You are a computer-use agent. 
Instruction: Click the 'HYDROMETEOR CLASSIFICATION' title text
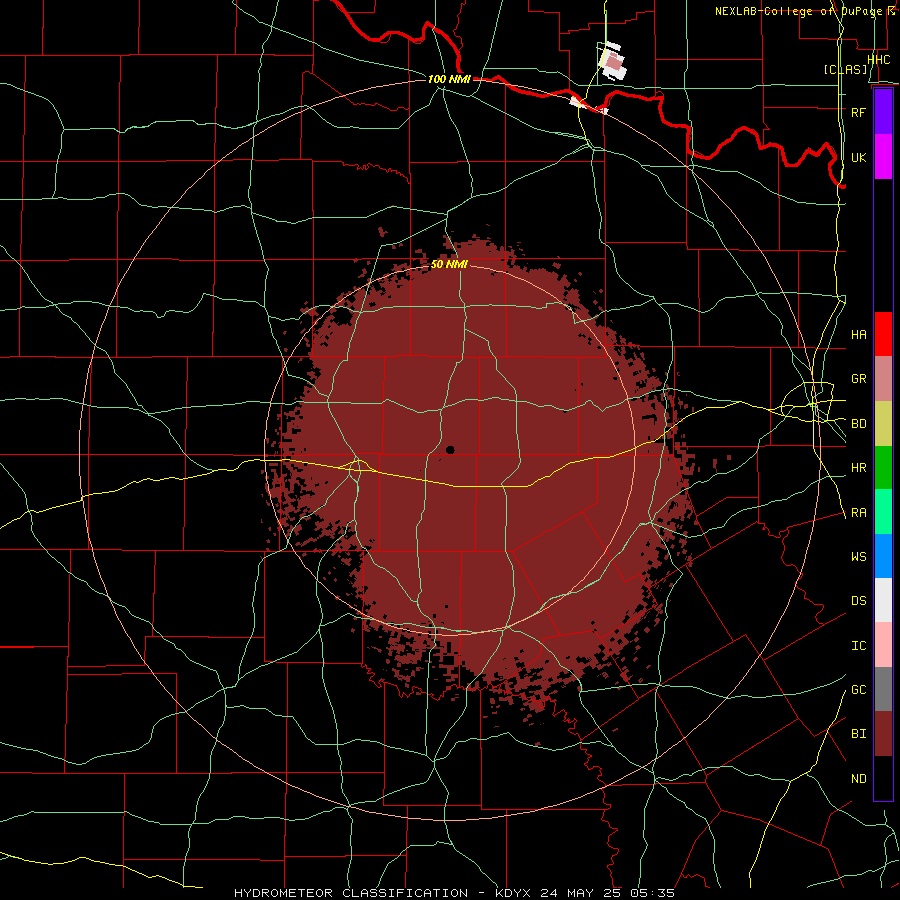coord(351,893)
